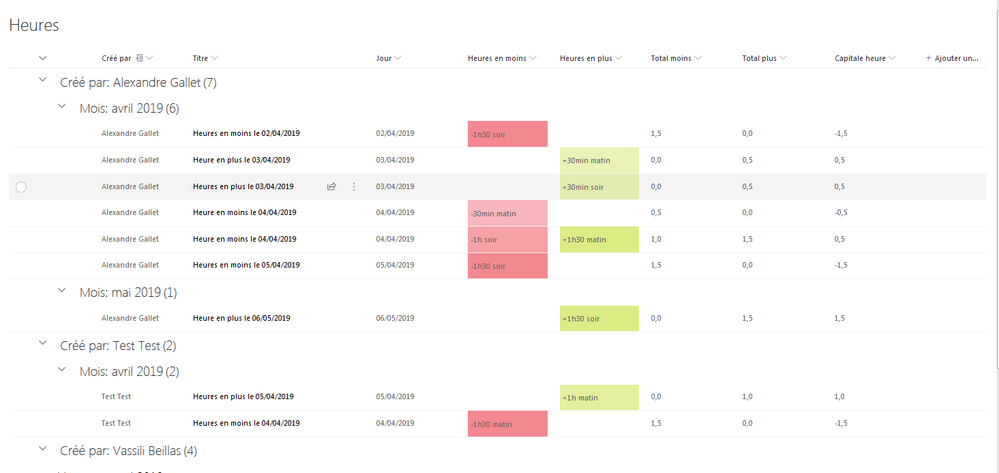
Task: Open the group-by icon next to Créé par
Action: (x=140, y=58)
